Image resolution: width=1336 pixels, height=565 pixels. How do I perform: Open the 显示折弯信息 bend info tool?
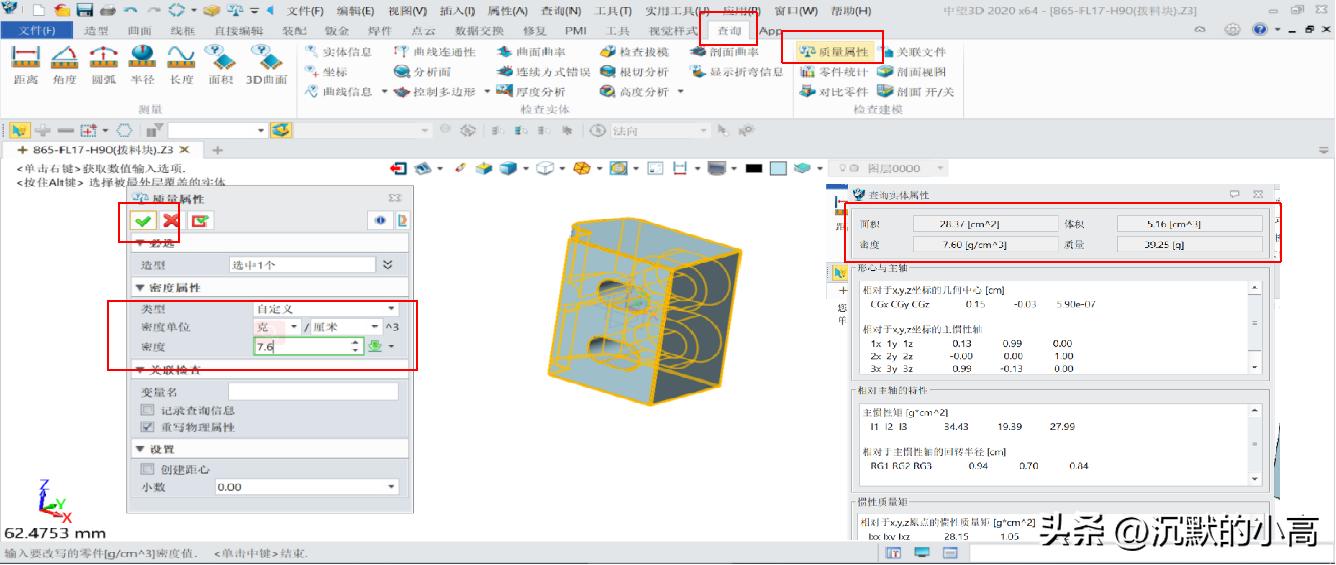pyautogui.click(x=737, y=72)
